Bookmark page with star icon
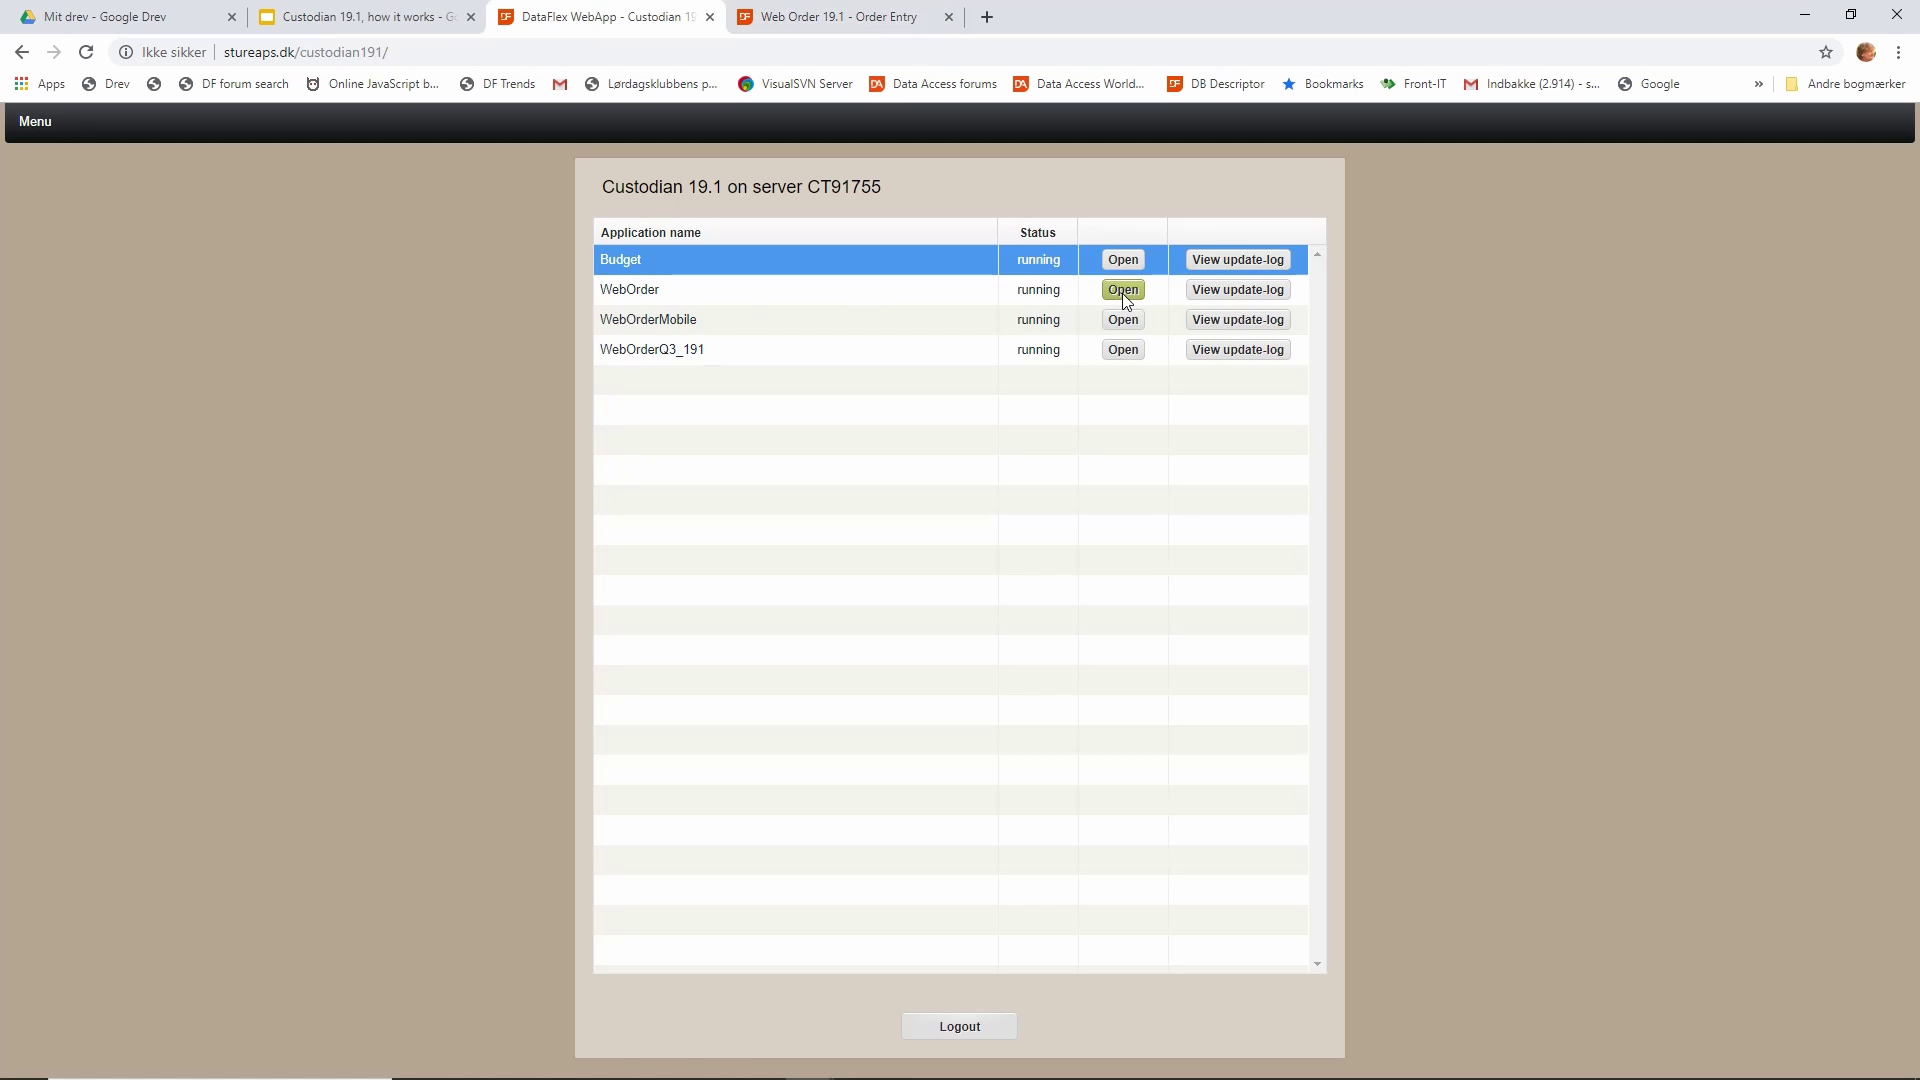 click(1826, 52)
